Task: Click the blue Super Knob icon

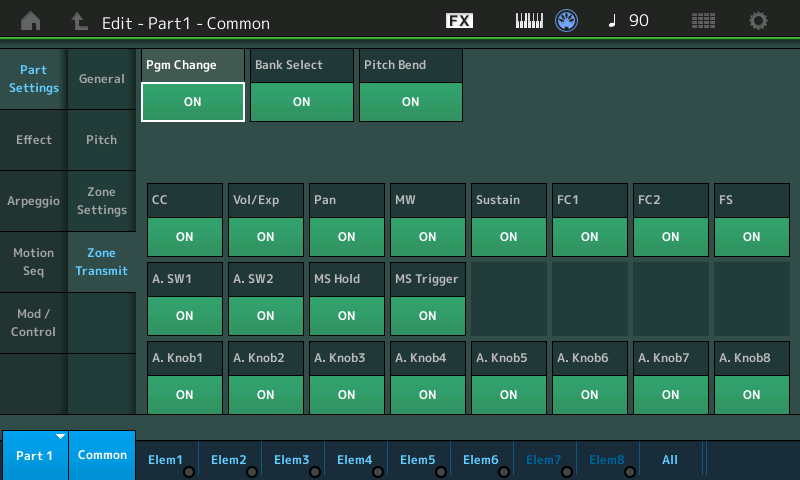Action: click(x=568, y=21)
